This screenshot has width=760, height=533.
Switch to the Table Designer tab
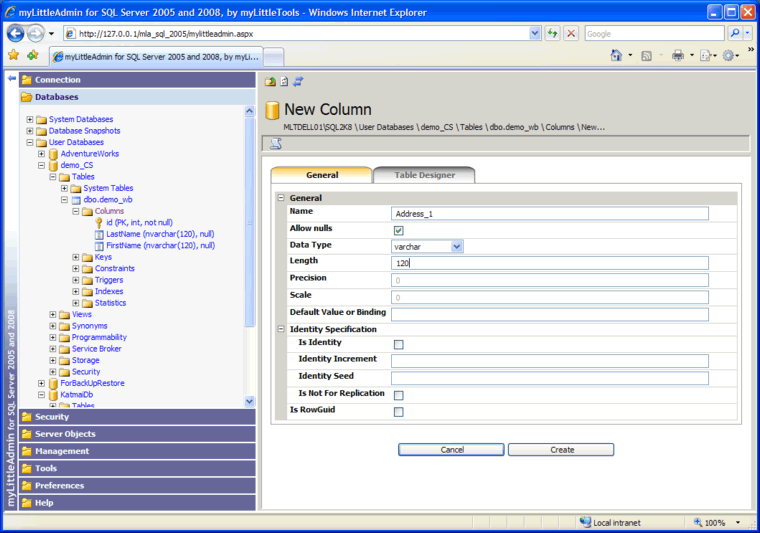click(424, 175)
